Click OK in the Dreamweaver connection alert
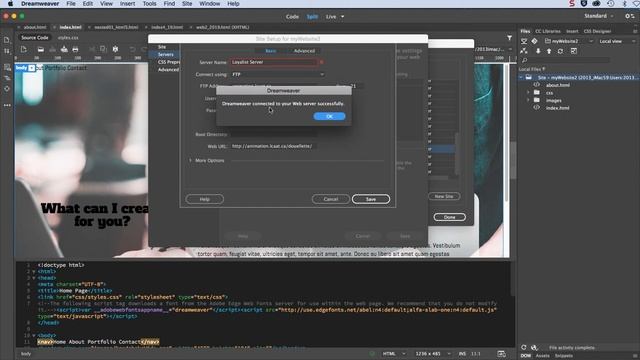 329,116
